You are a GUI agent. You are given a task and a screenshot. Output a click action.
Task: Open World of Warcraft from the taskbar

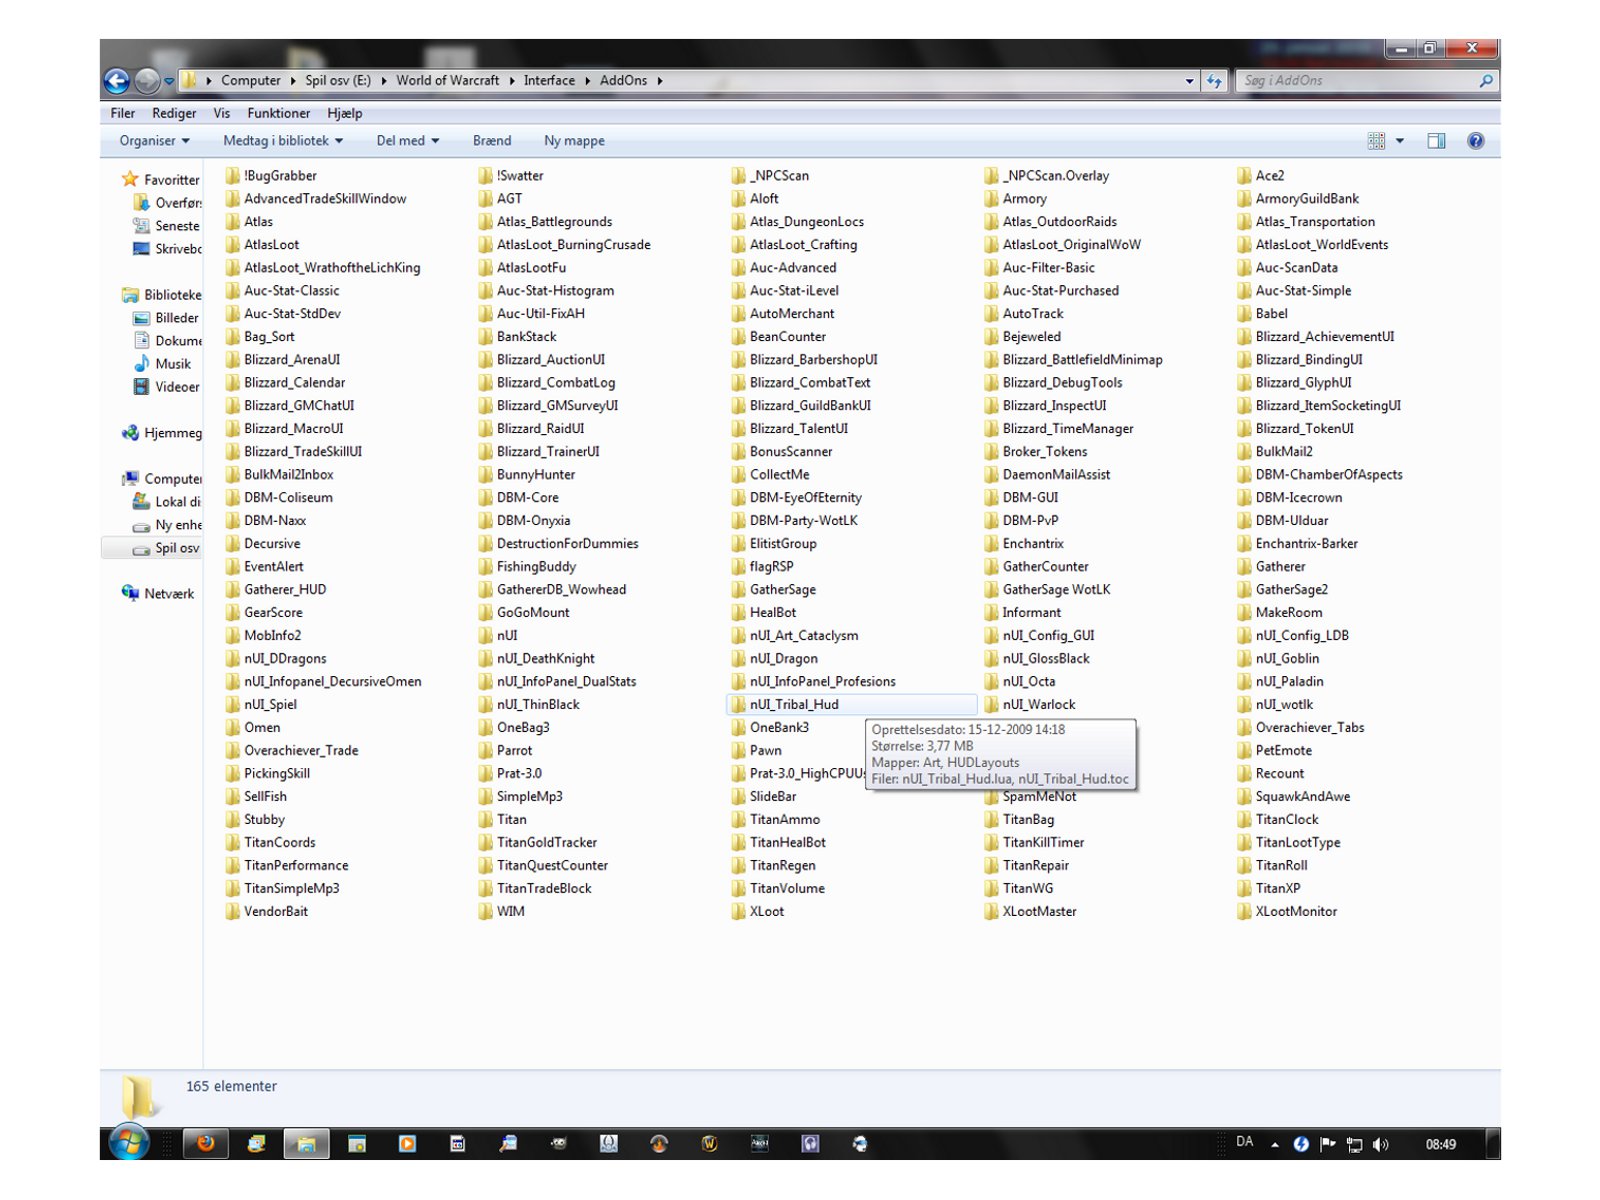[710, 1143]
